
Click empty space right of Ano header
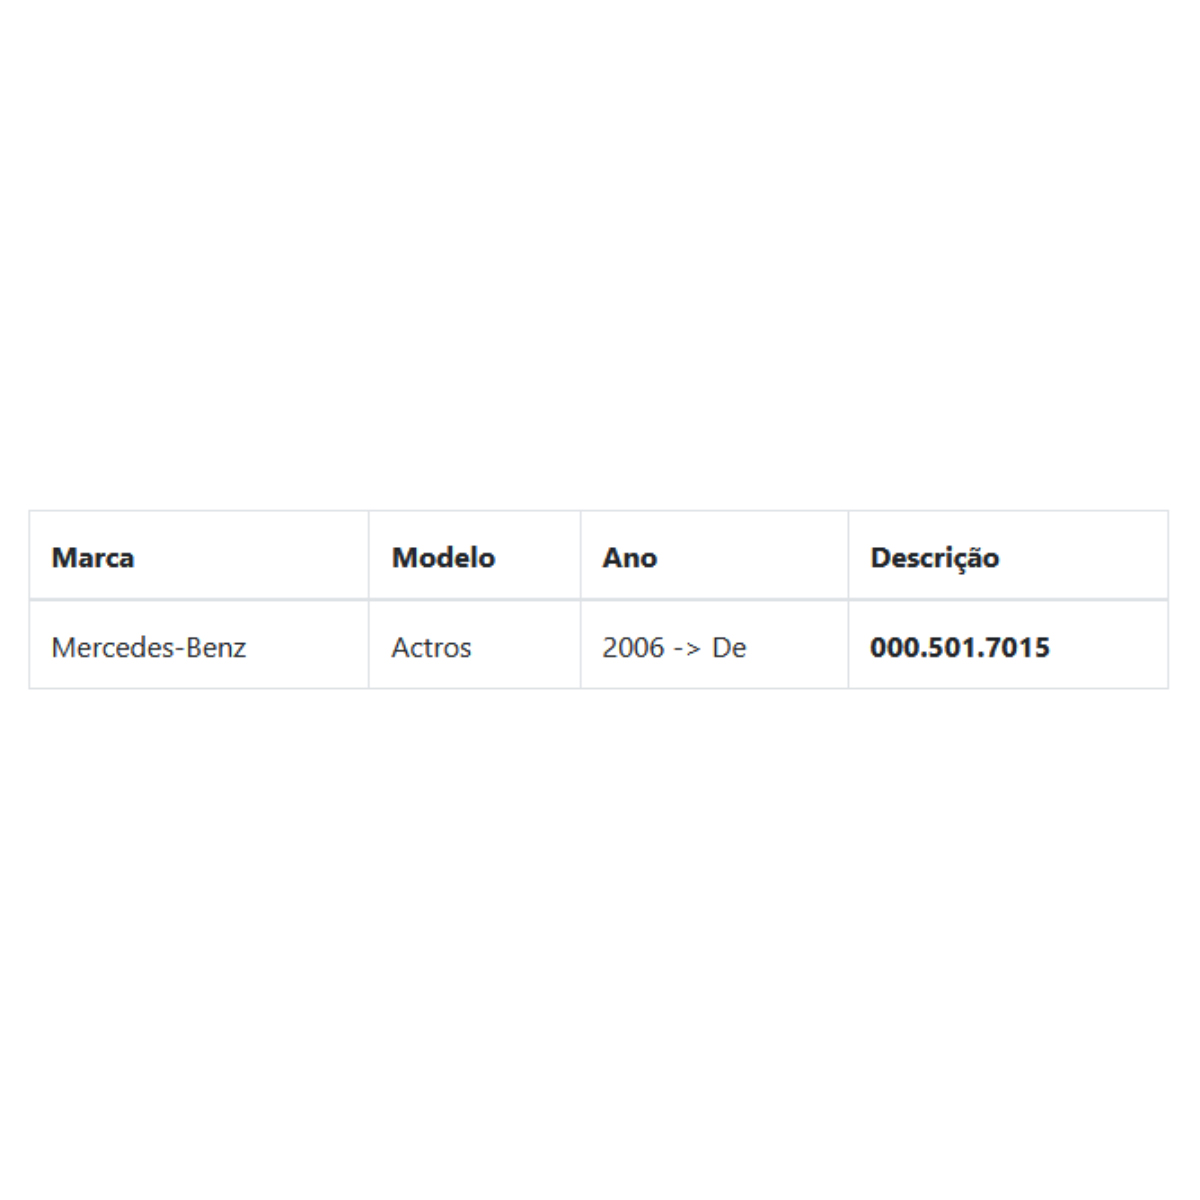pos(752,556)
